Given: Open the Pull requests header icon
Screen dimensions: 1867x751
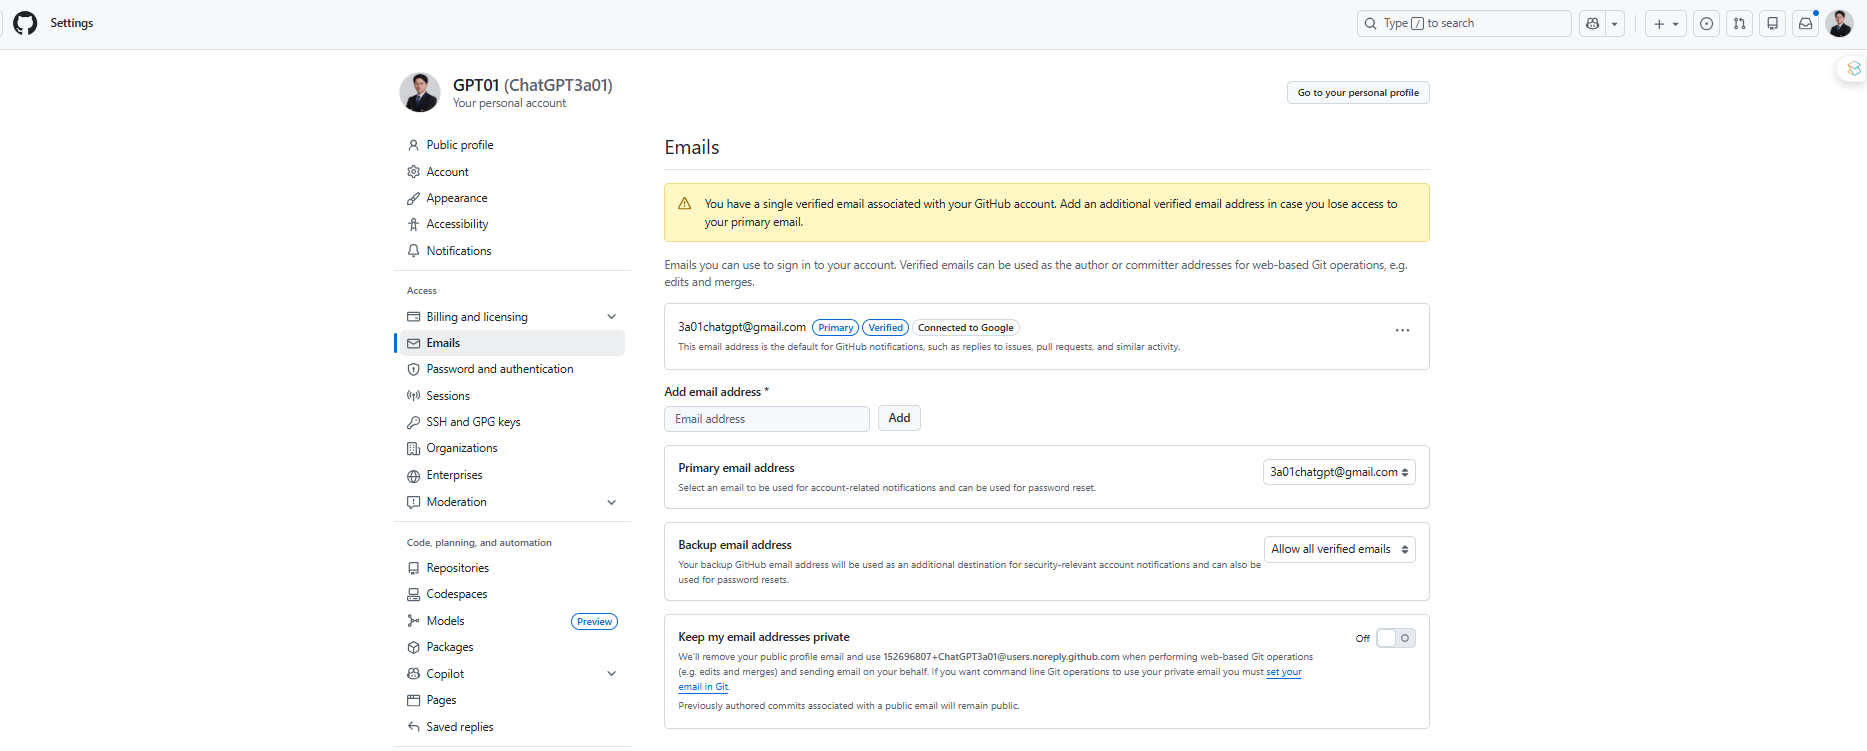Looking at the screenshot, I should click(x=1740, y=24).
